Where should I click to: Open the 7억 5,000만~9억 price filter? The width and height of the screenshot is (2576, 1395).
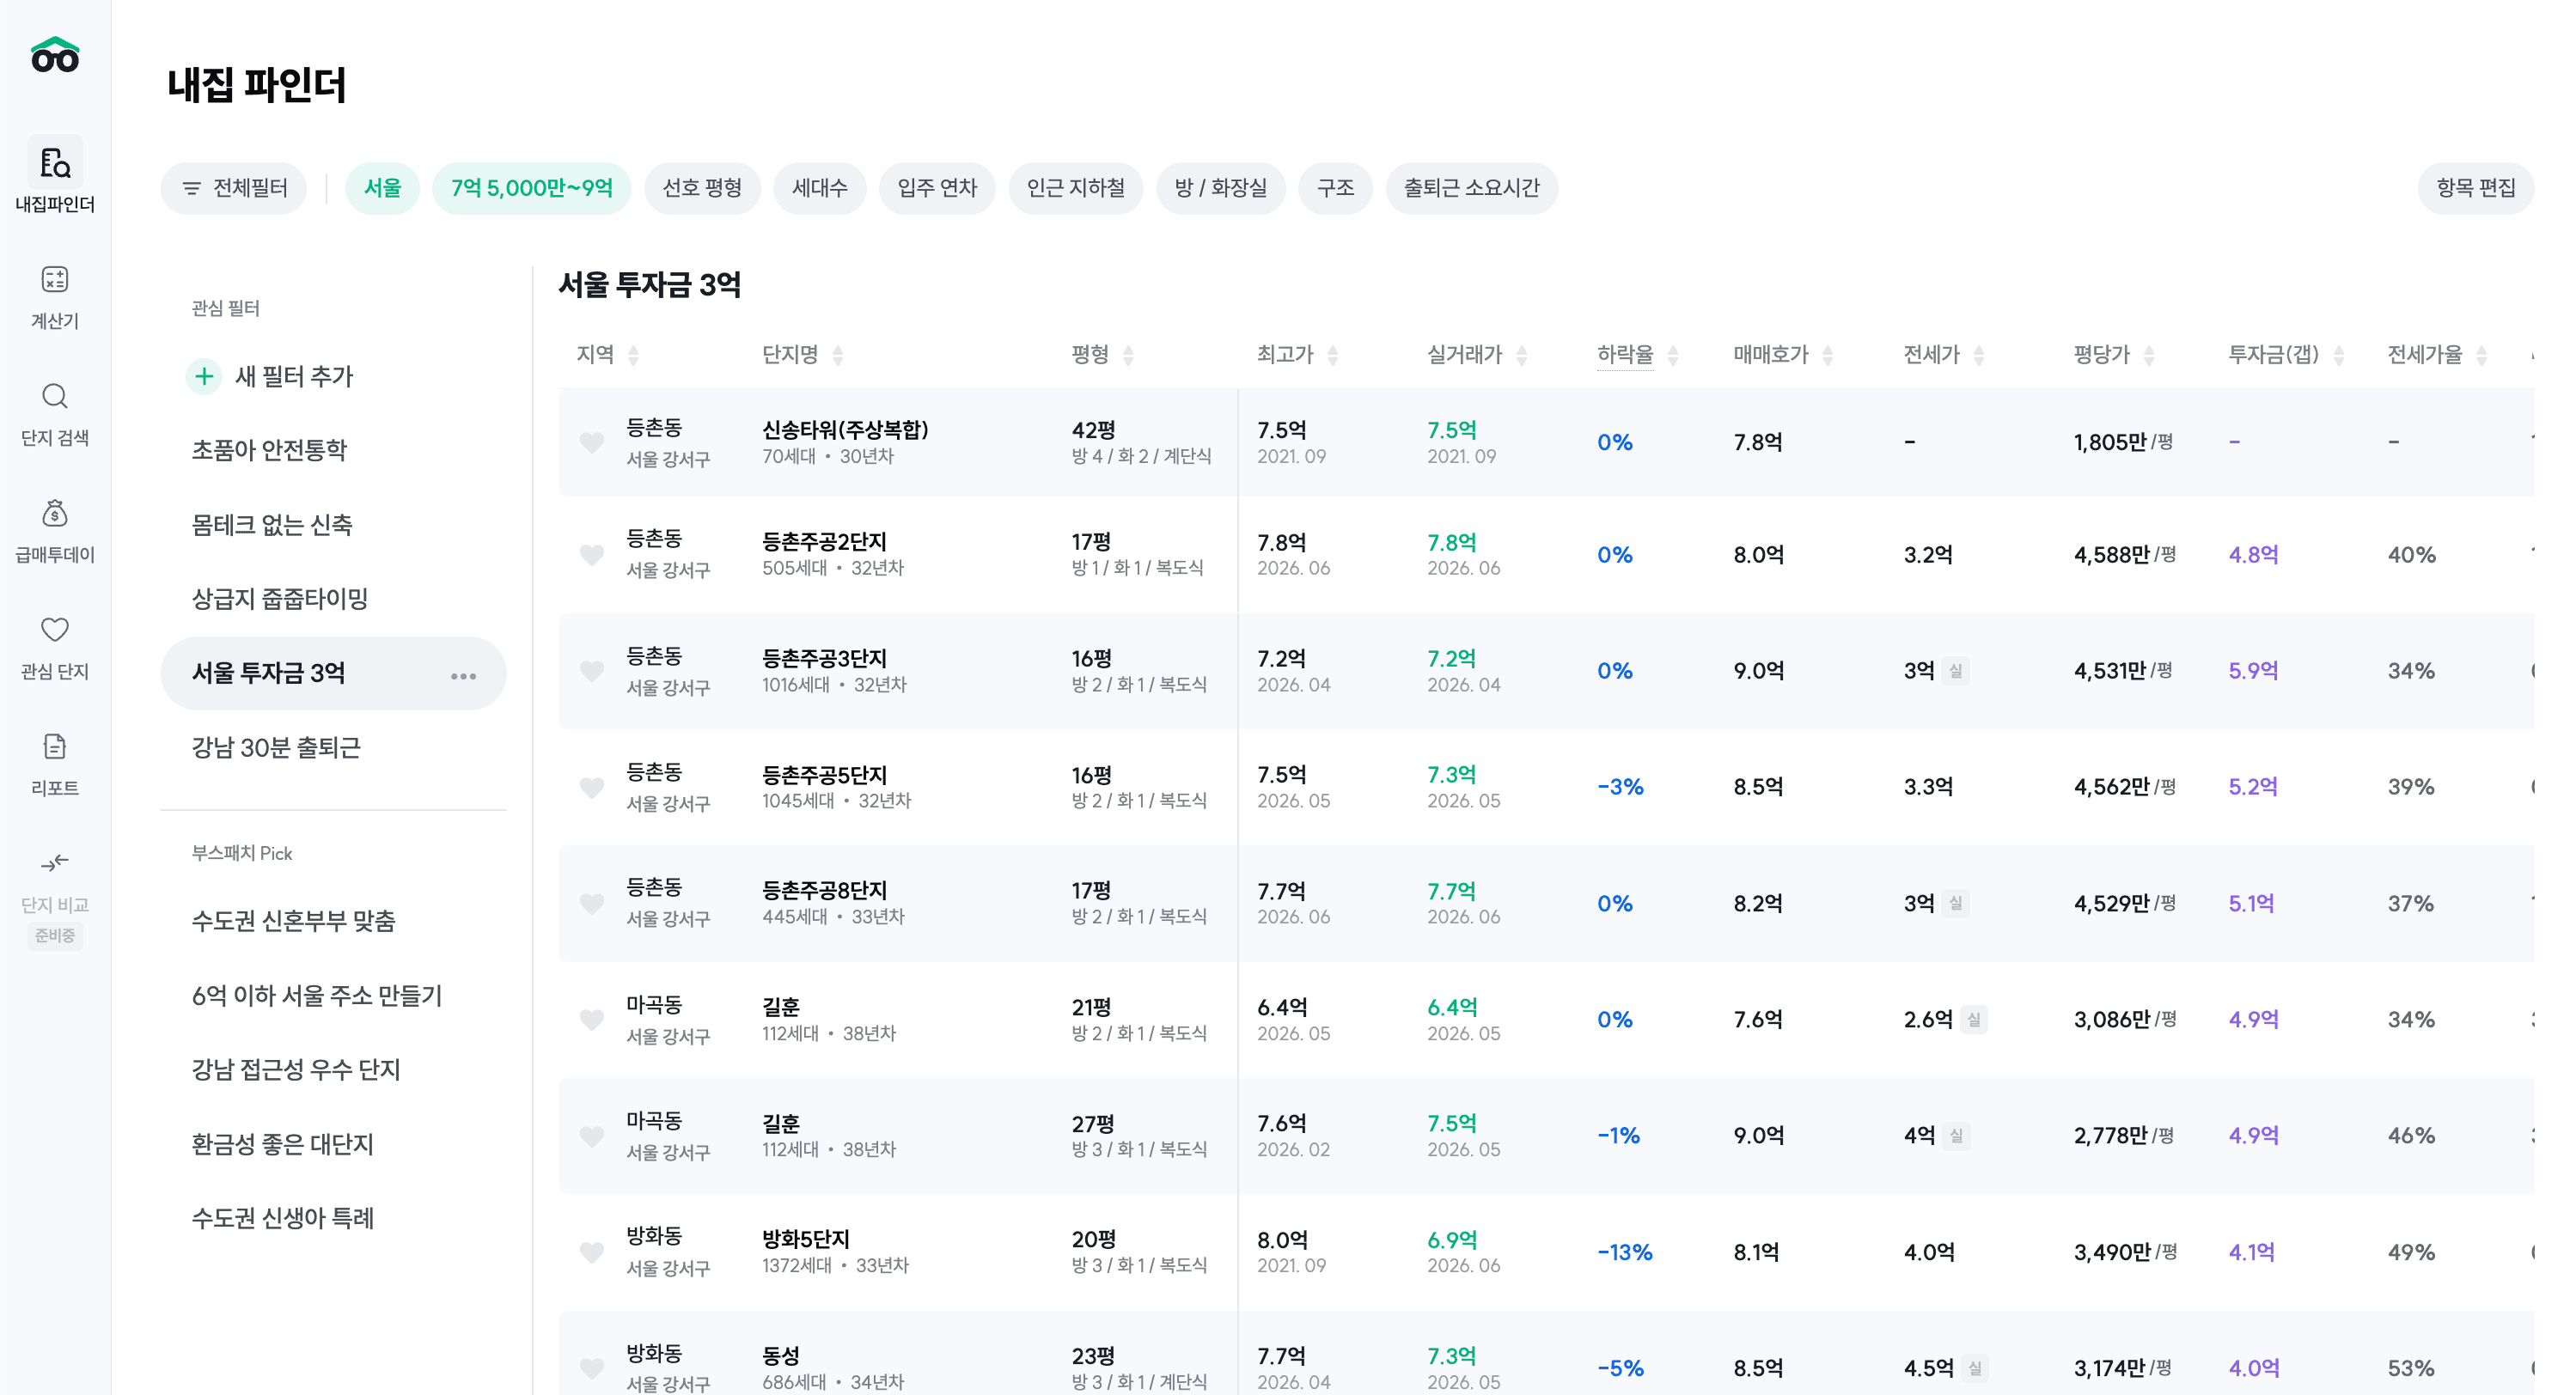coord(532,188)
